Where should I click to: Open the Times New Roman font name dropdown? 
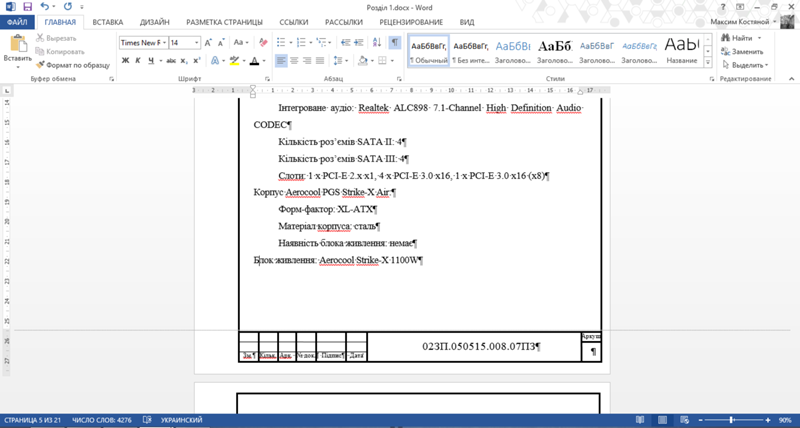165,43
